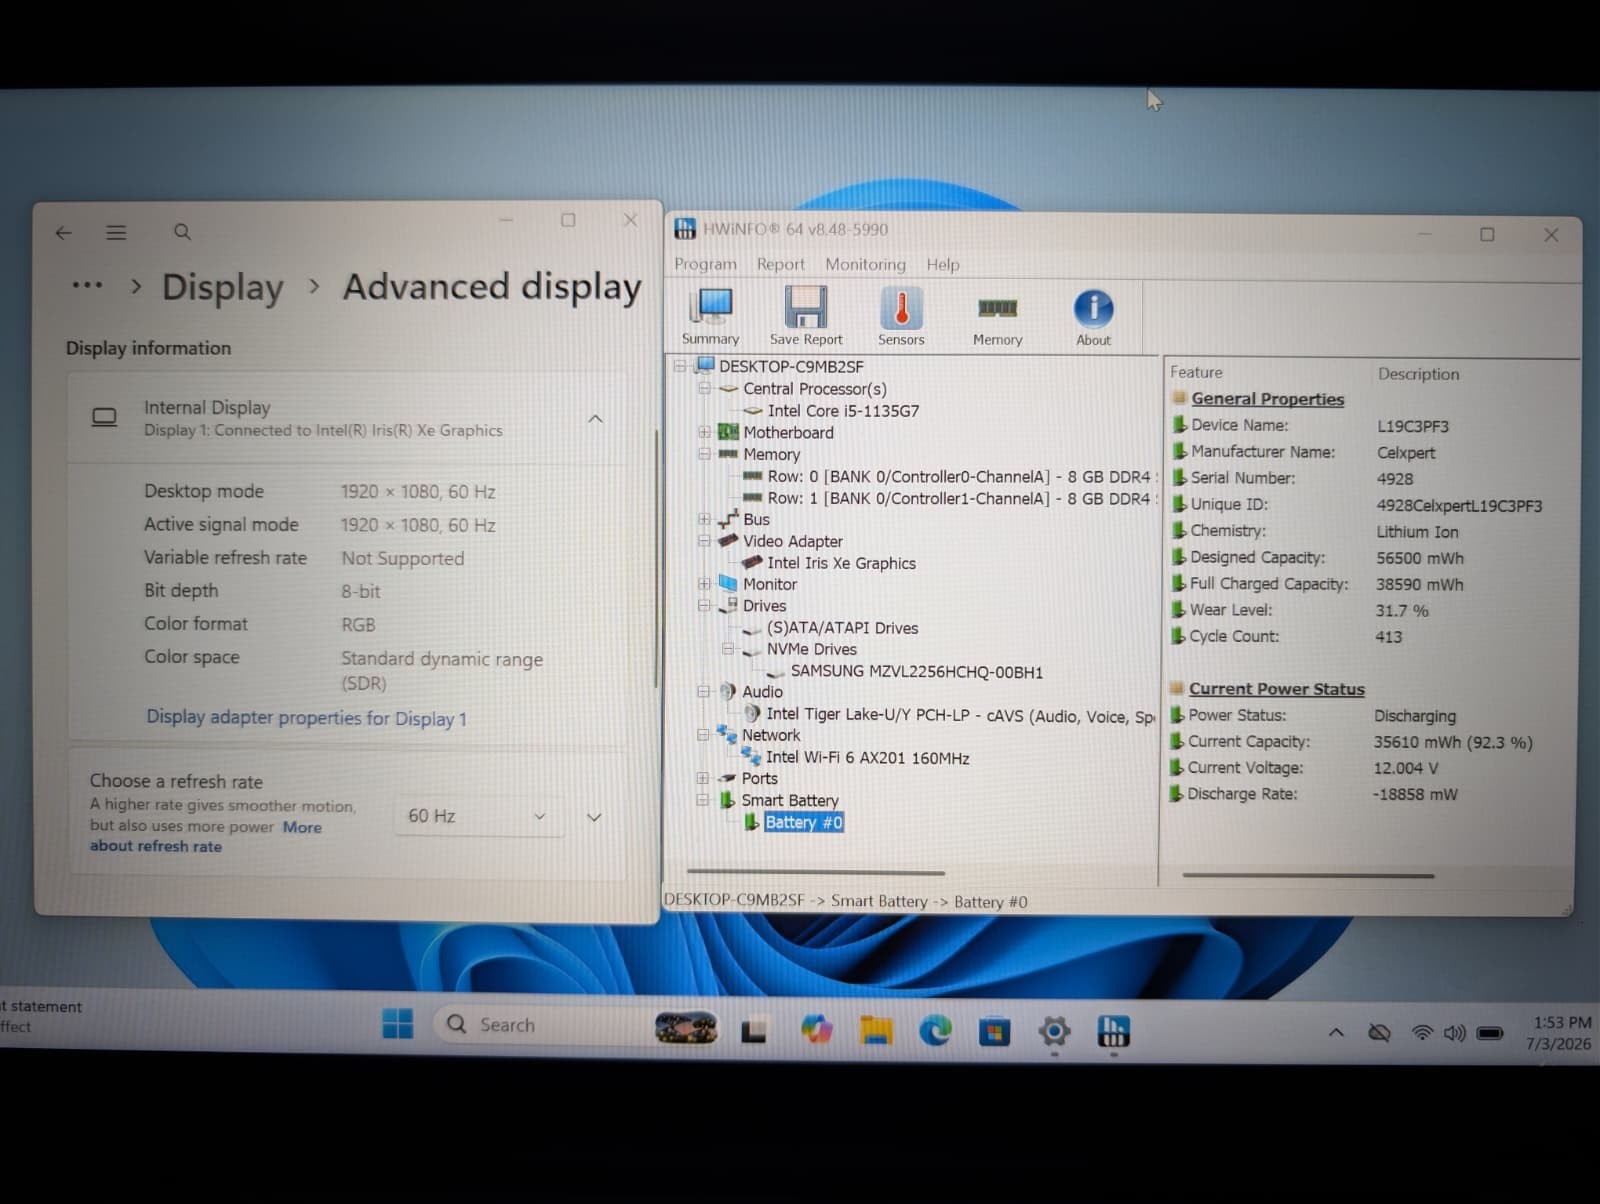Select SAMSUNG MZVL2256HCHQ-00BH1 drive item
Viewport: 1600px width, 1204px height.
coord(916,672)
